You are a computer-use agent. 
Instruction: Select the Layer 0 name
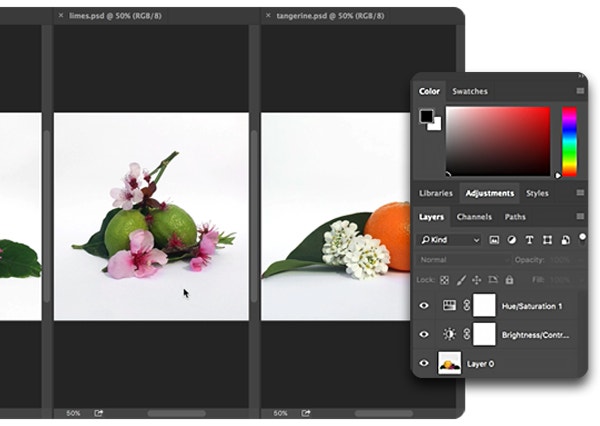[480, 364]
